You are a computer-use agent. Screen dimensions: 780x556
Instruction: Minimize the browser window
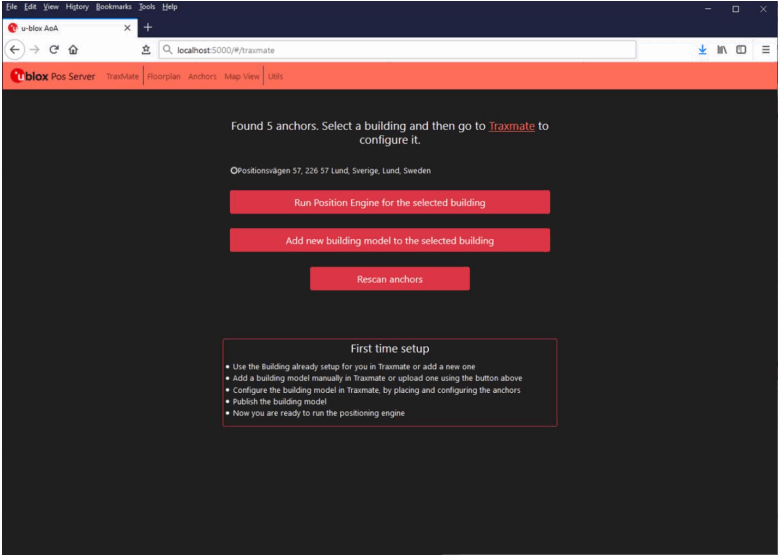(707, 9)
